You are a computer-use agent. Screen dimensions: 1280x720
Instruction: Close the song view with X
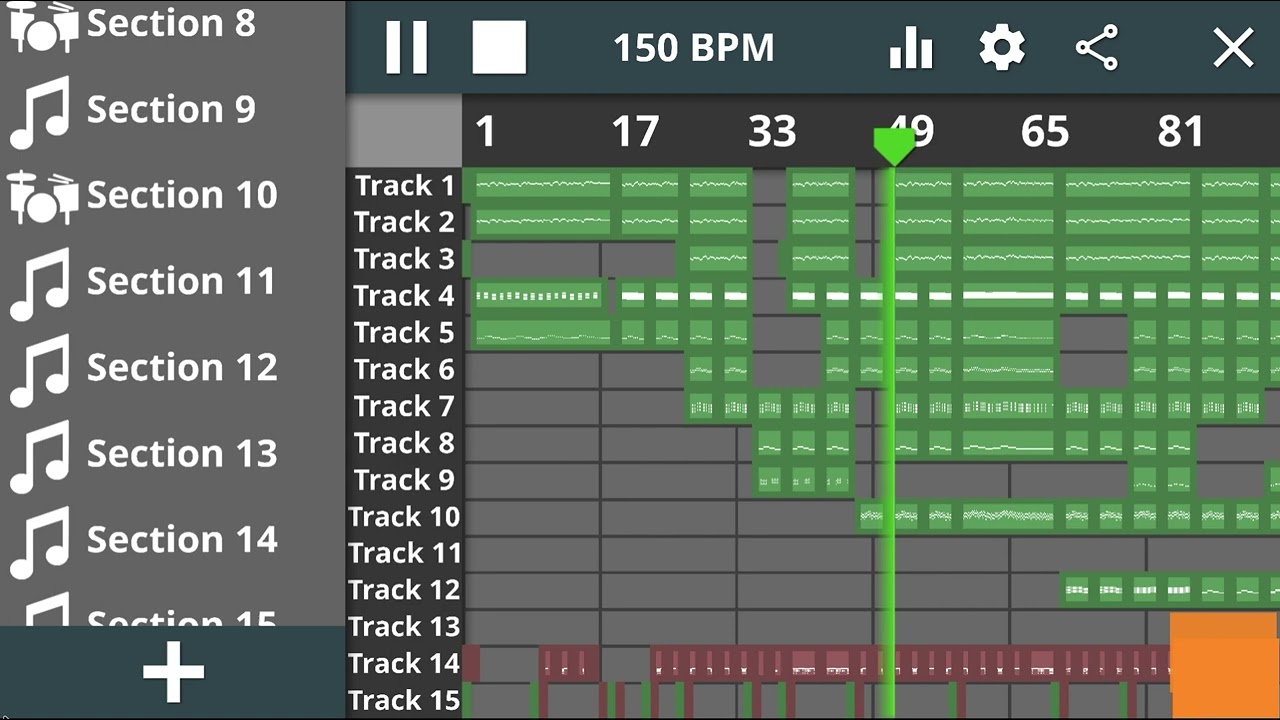pyautogui.click(x=1233, y=47)
